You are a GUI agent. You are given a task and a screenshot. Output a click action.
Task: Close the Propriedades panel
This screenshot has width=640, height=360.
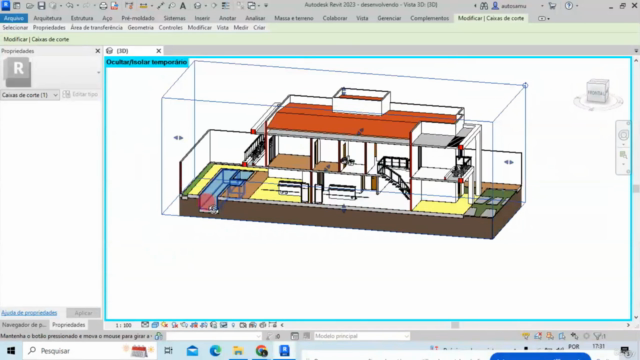[98, 51]
